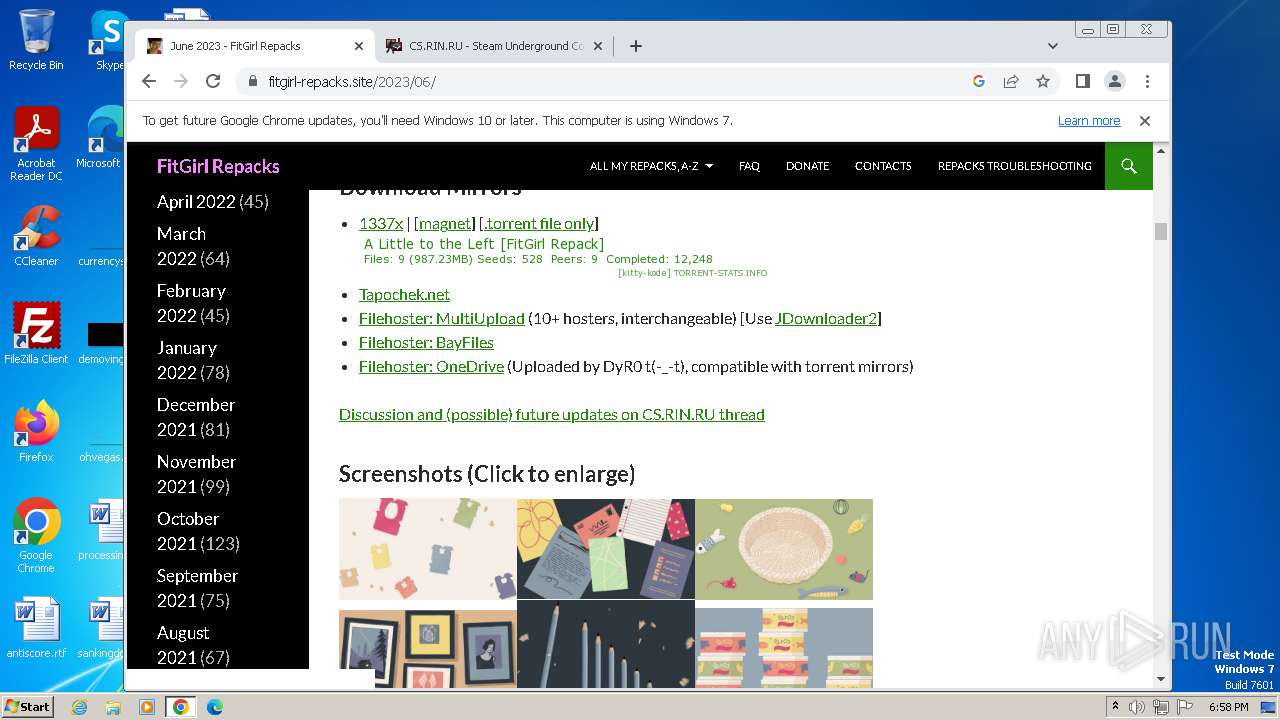
Task: Open the September 2021 archive
Action: point(197,588)
